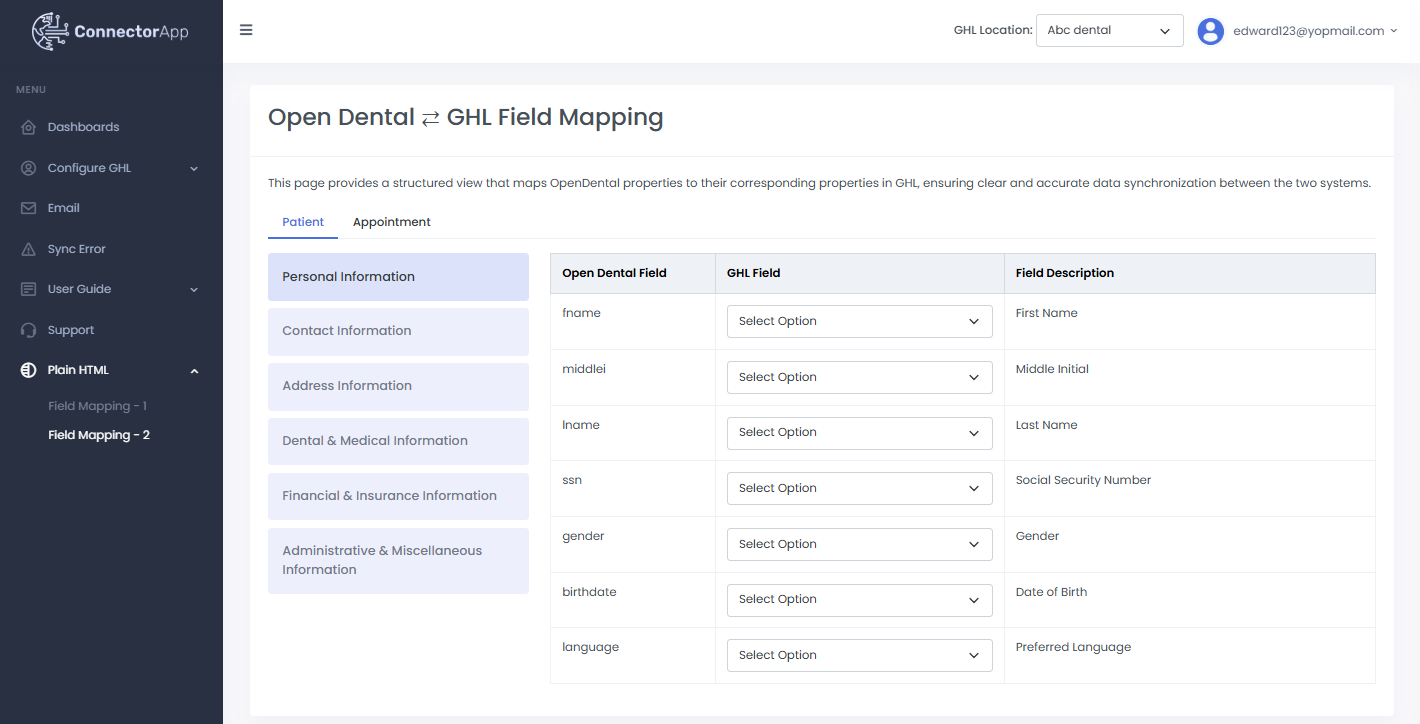Click the ConnectorApp logo
The height and width of the screenshot is (724, 1420).
pos(110,31)
